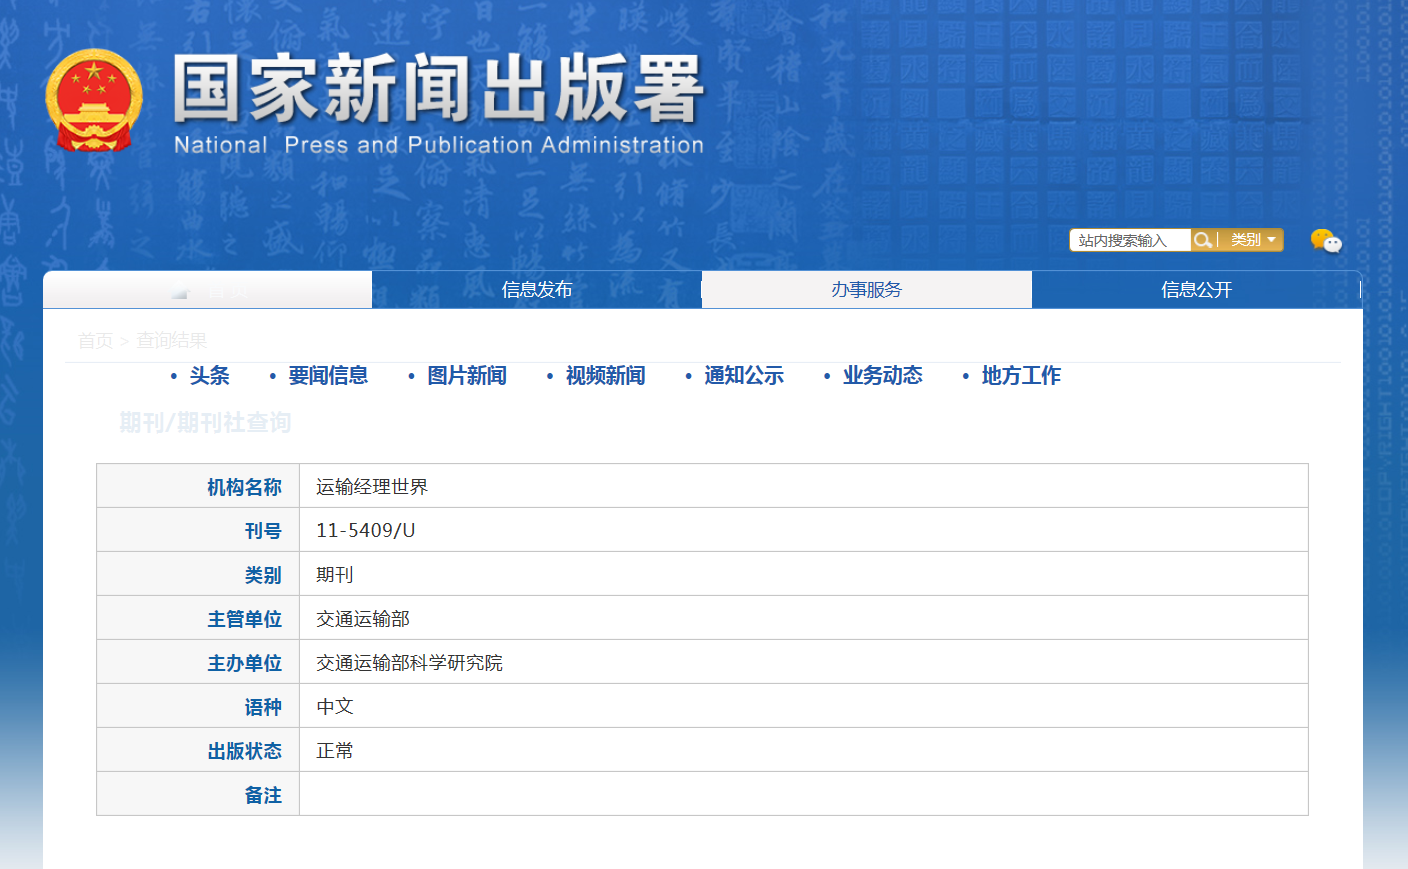Go to 通知公示 page
This screenshot has width=1408, height=869.
click(743, 376)
